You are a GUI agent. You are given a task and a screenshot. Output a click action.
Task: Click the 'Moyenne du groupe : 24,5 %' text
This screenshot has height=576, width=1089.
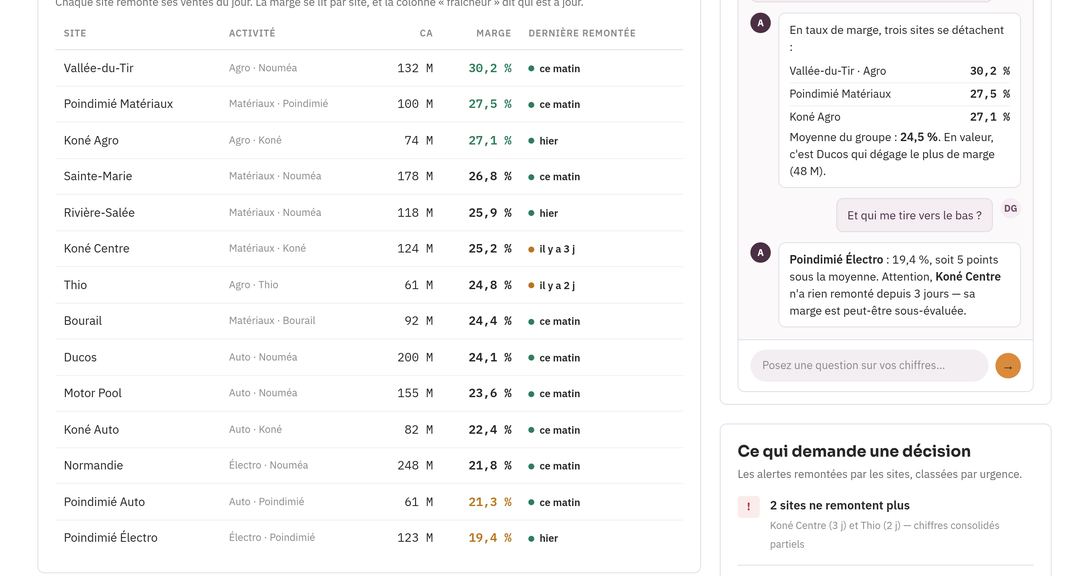[863, 138]
